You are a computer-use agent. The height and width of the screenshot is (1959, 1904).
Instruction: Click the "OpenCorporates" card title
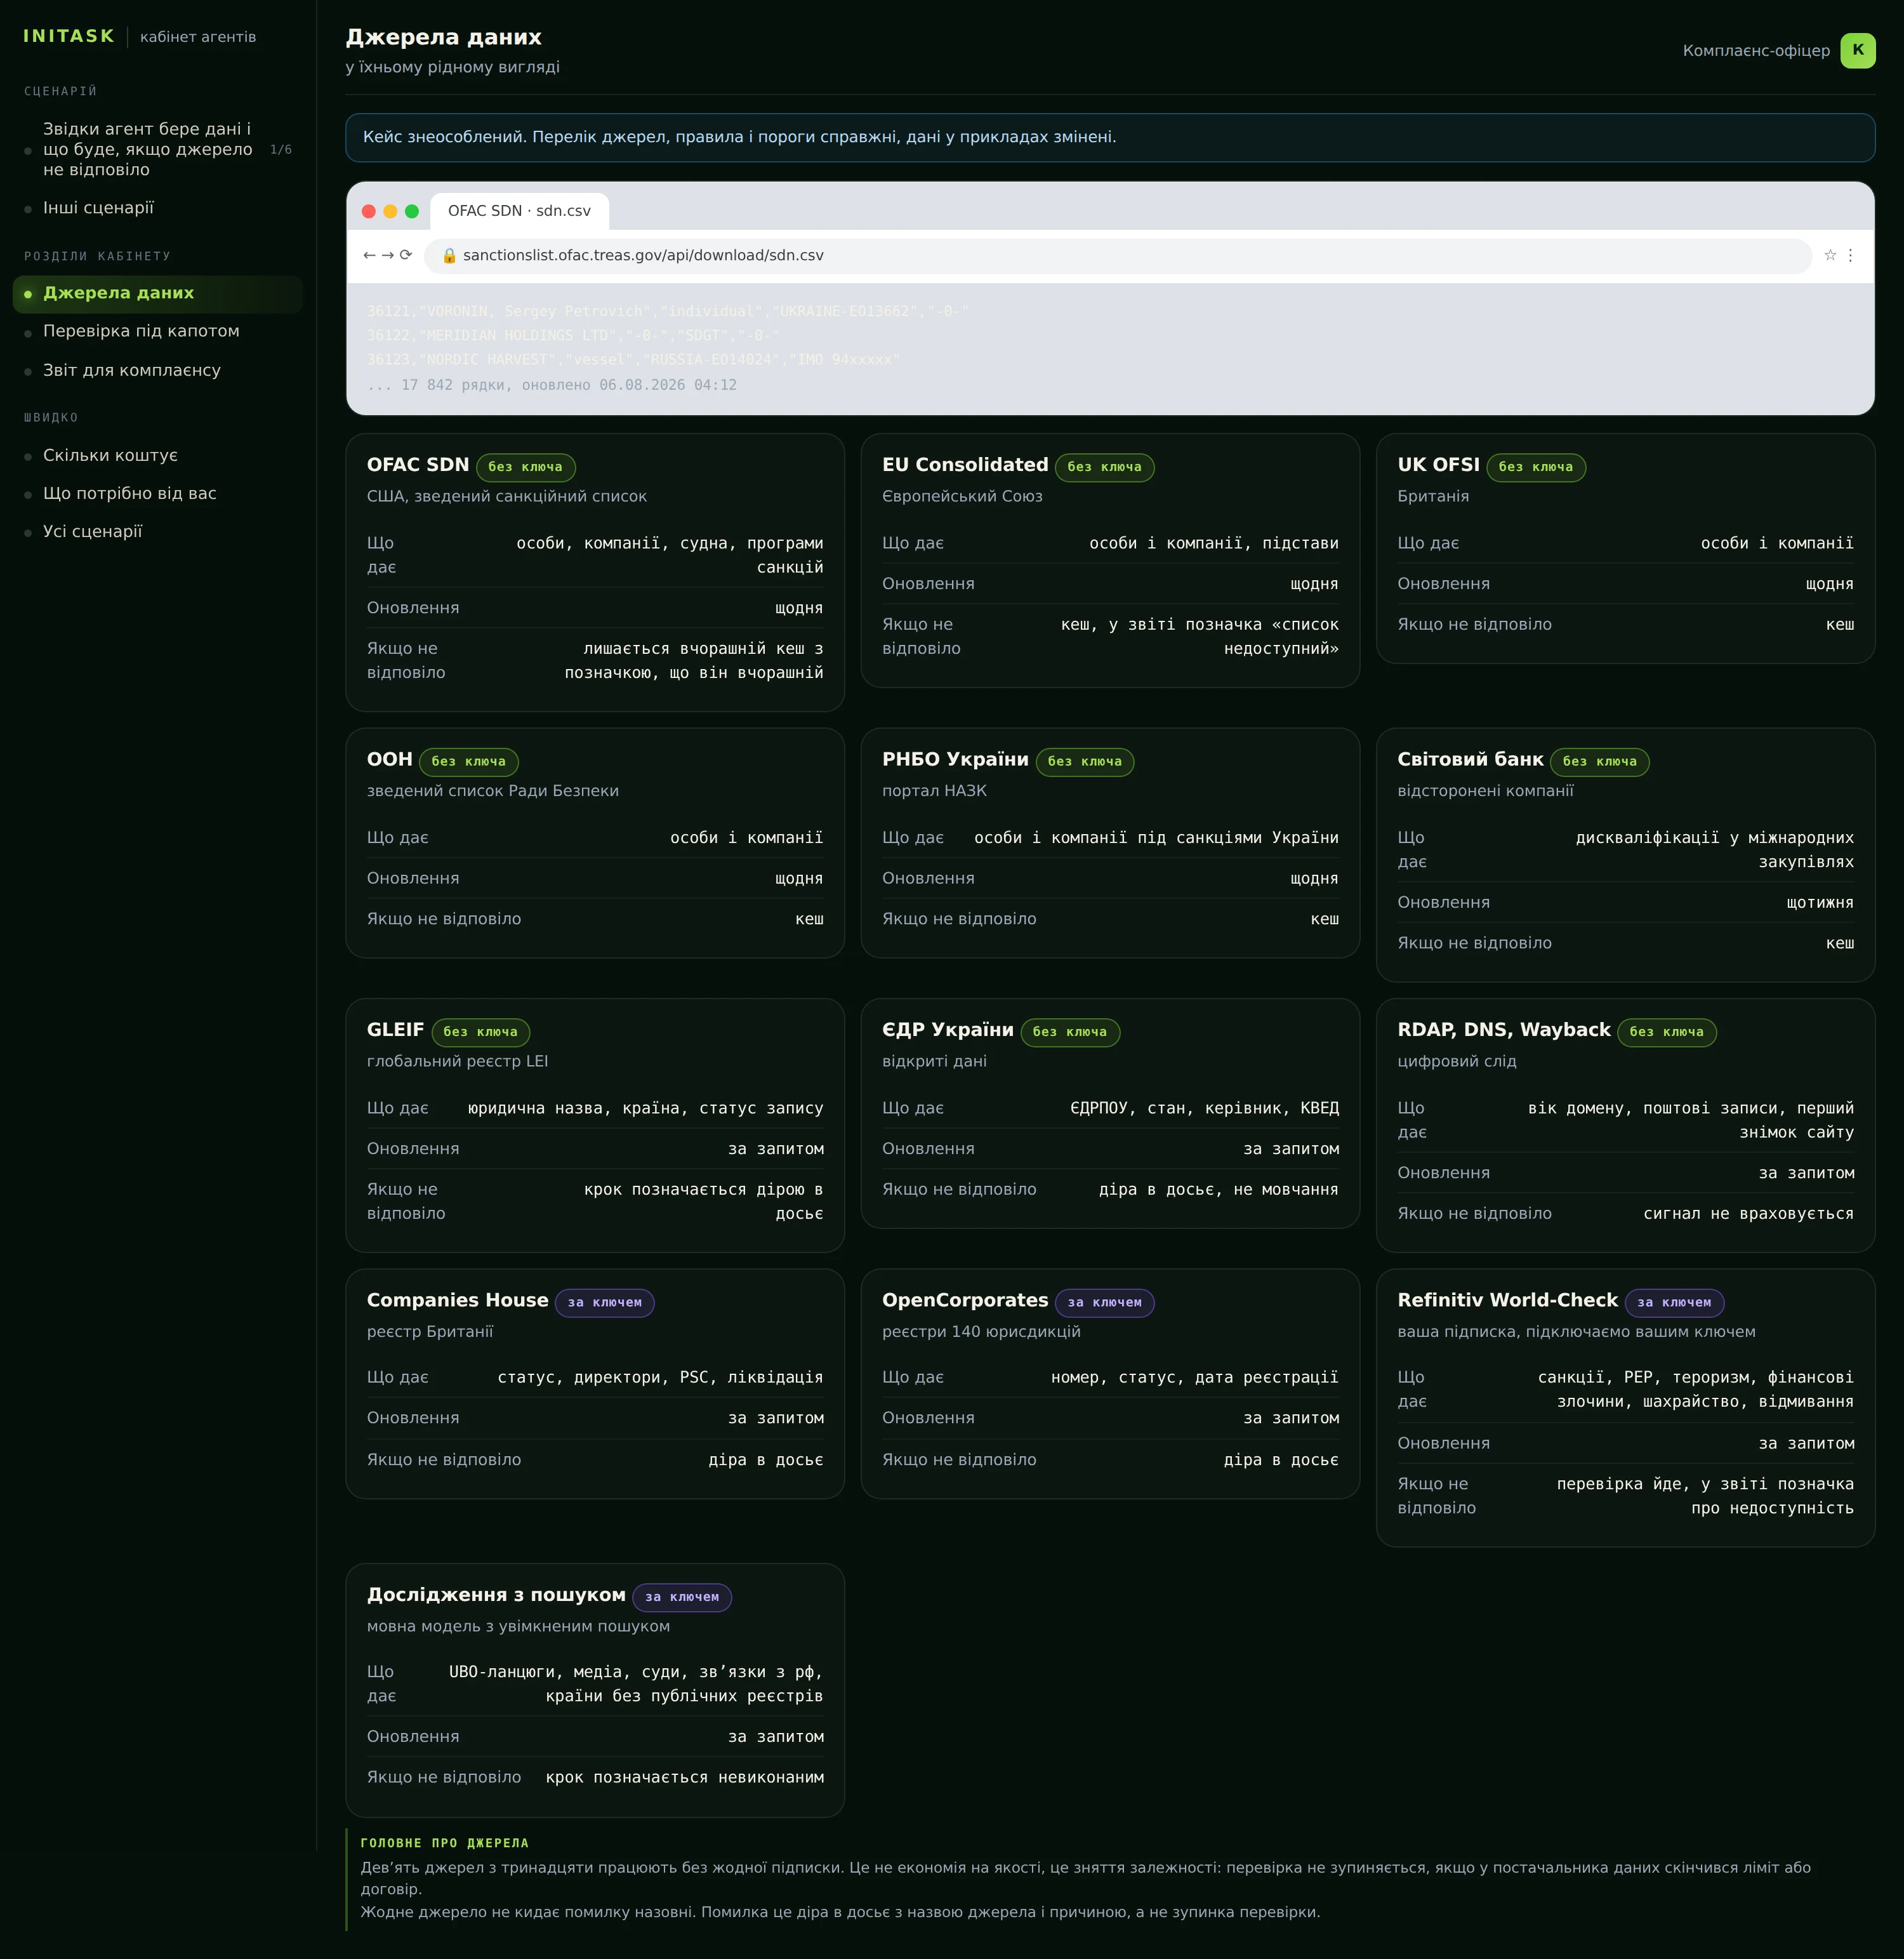(x=965, y=1300)
